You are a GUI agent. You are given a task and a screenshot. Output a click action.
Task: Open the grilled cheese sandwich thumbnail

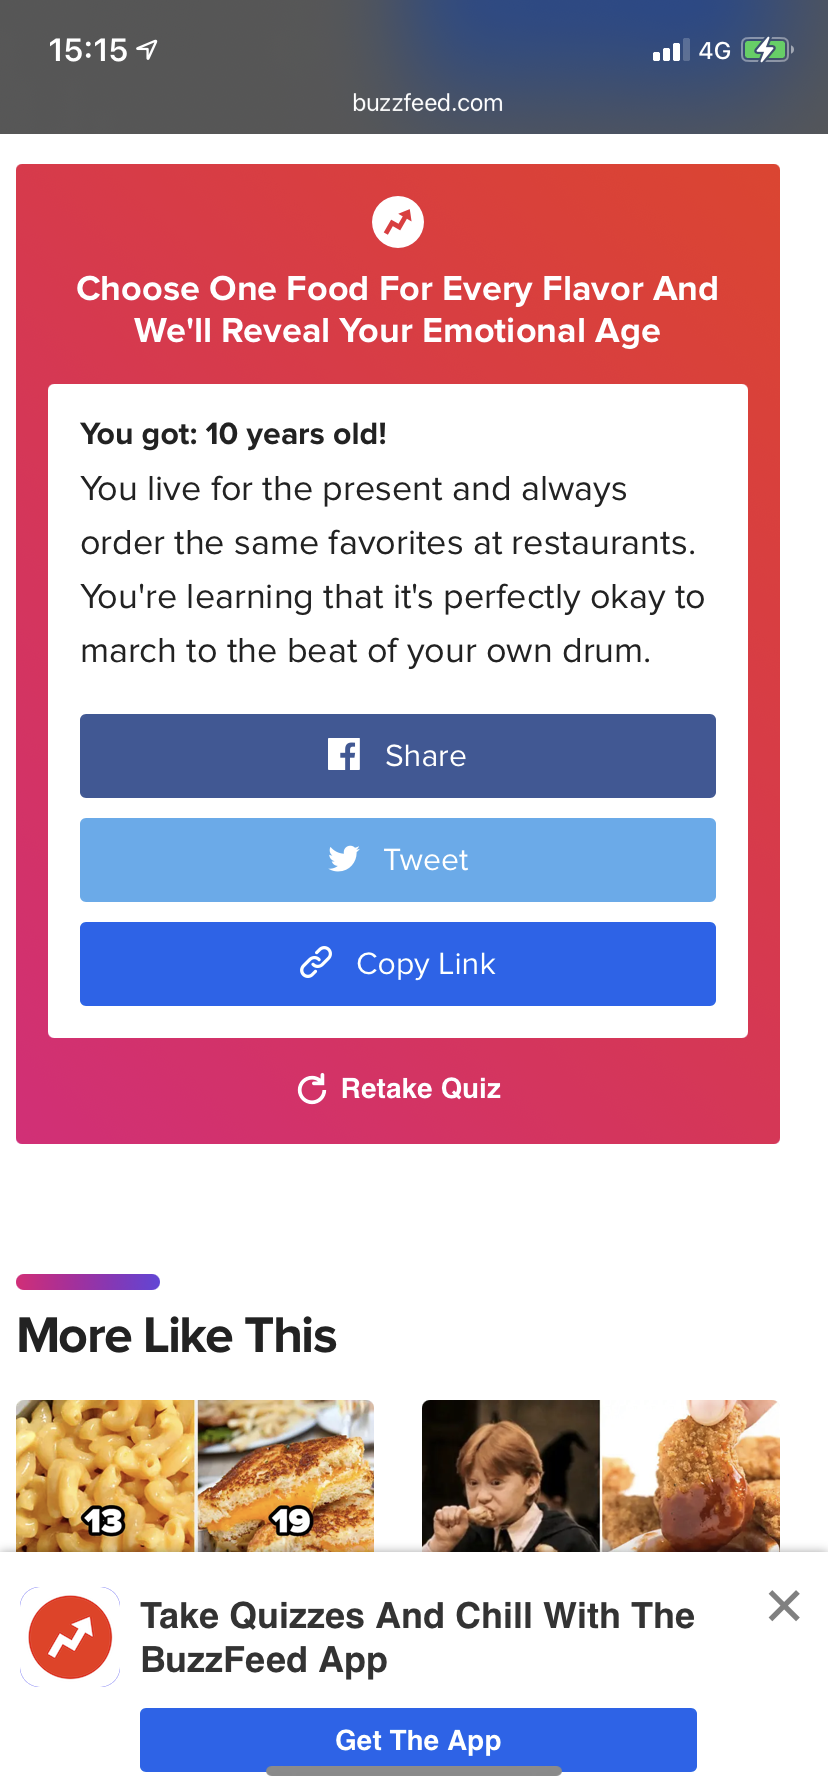[x=286, y=1476]
